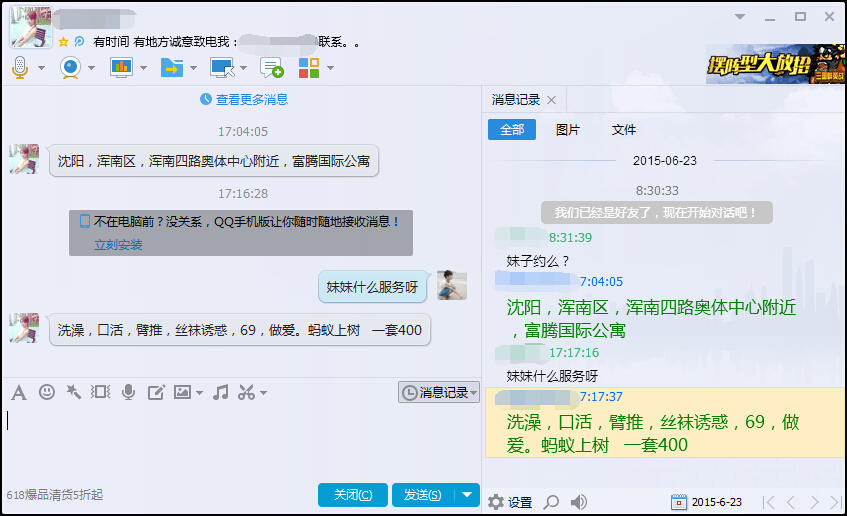Jump to first history page
This screenshot has width=847, height=516.
(769, 502)
